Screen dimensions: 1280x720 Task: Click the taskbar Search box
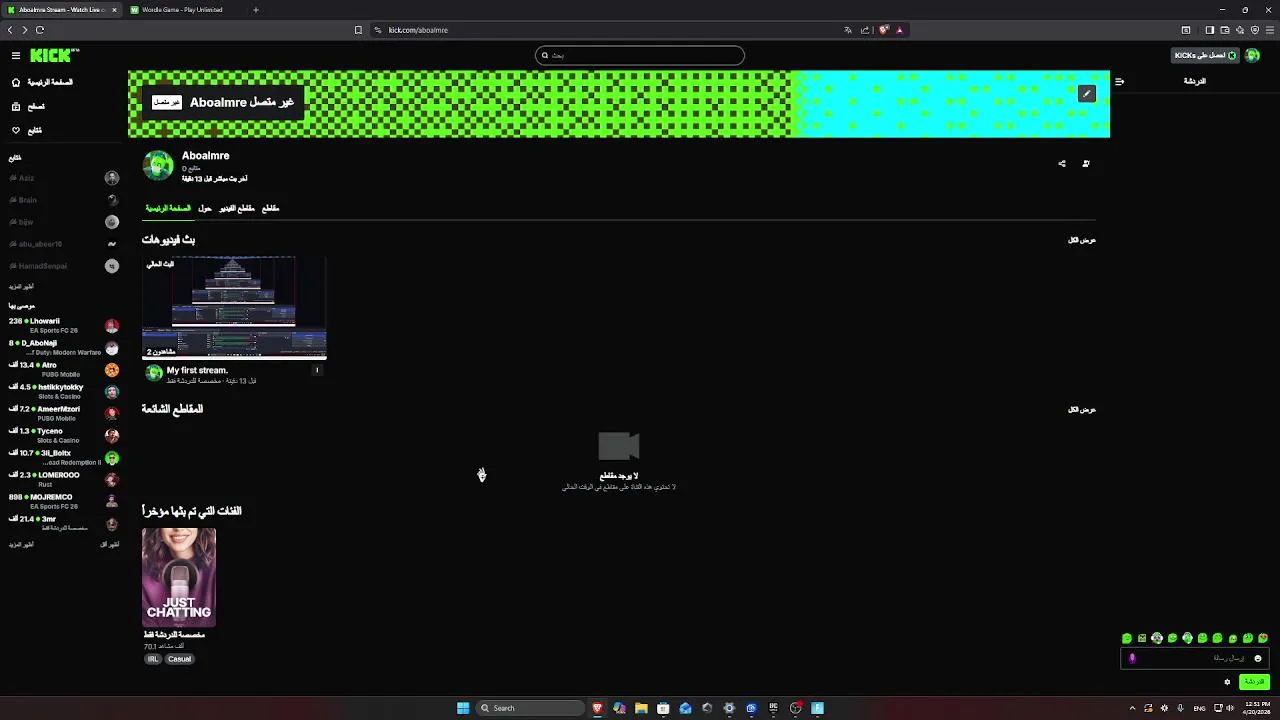tap(531, 708)
